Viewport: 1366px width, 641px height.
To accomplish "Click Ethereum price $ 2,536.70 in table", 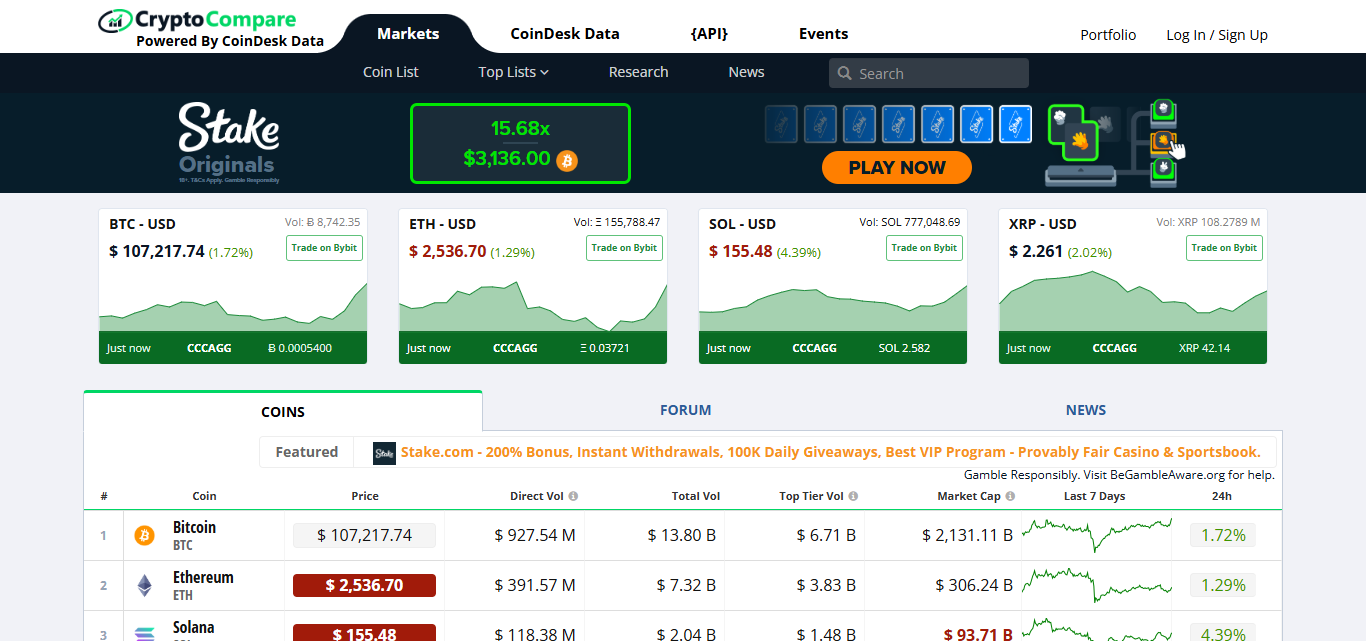I will [364, 585].
